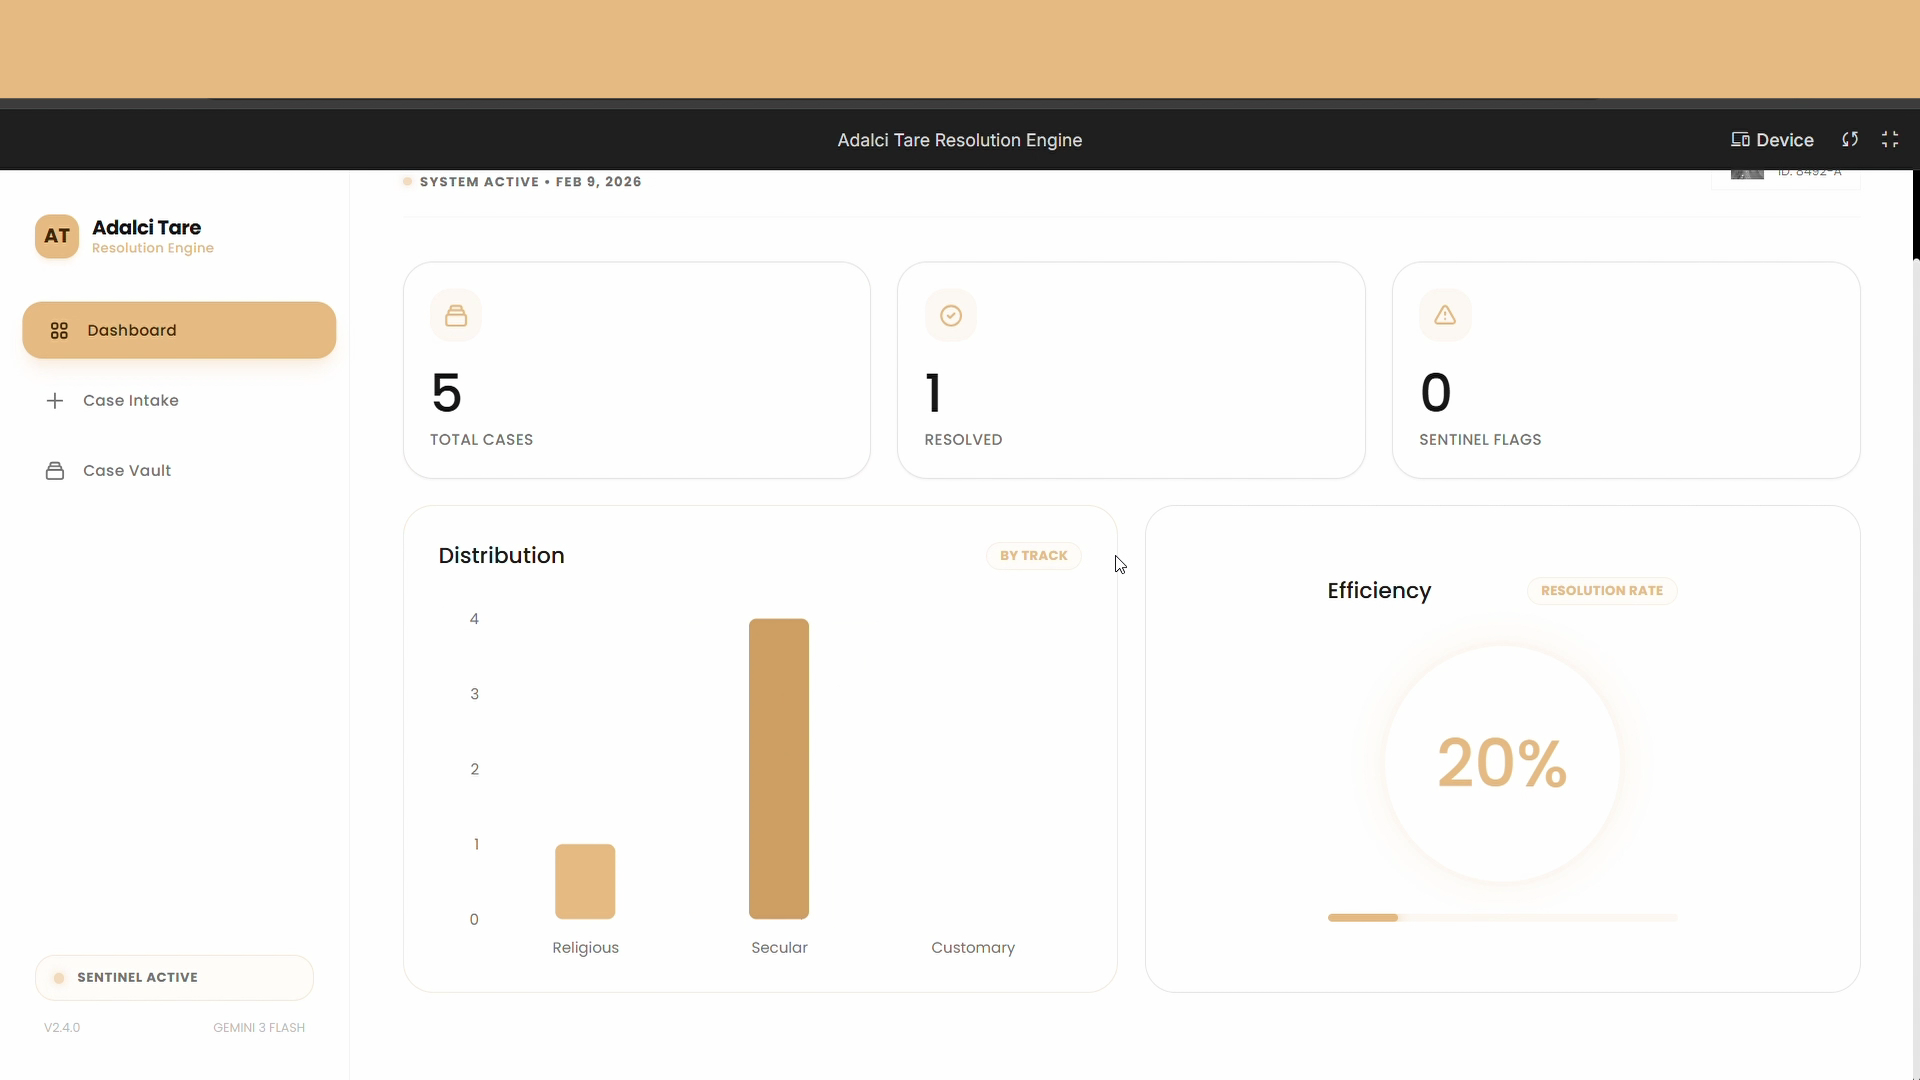Click the Secular bar in Distribution chart
1920x1080 pixels.
pyautogui.click(x=779, y=768)
